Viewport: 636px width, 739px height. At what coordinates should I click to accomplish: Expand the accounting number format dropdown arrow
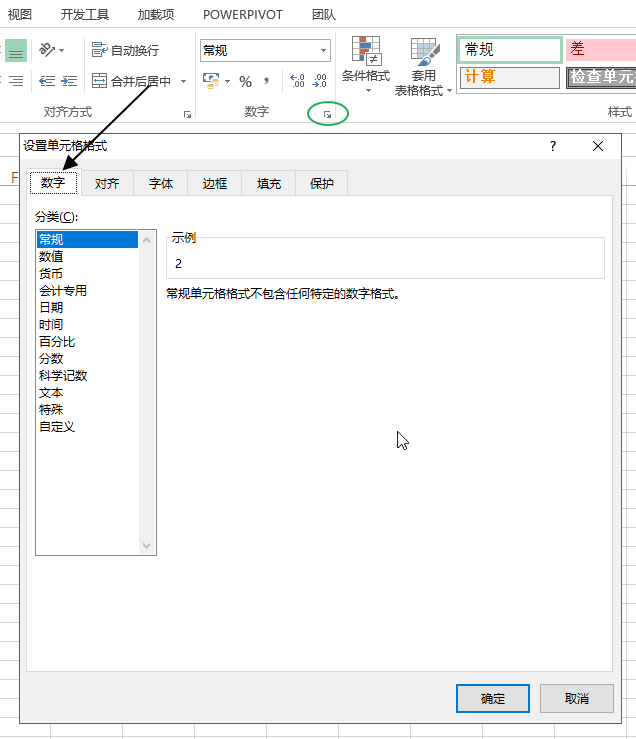227,81
